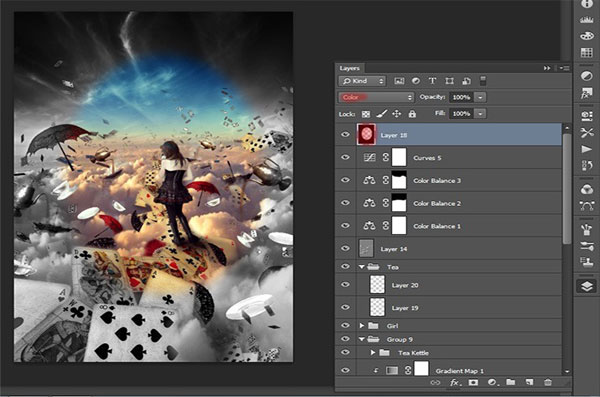
Task: Add a layer style with fx icon
Action: coord(454,382)
